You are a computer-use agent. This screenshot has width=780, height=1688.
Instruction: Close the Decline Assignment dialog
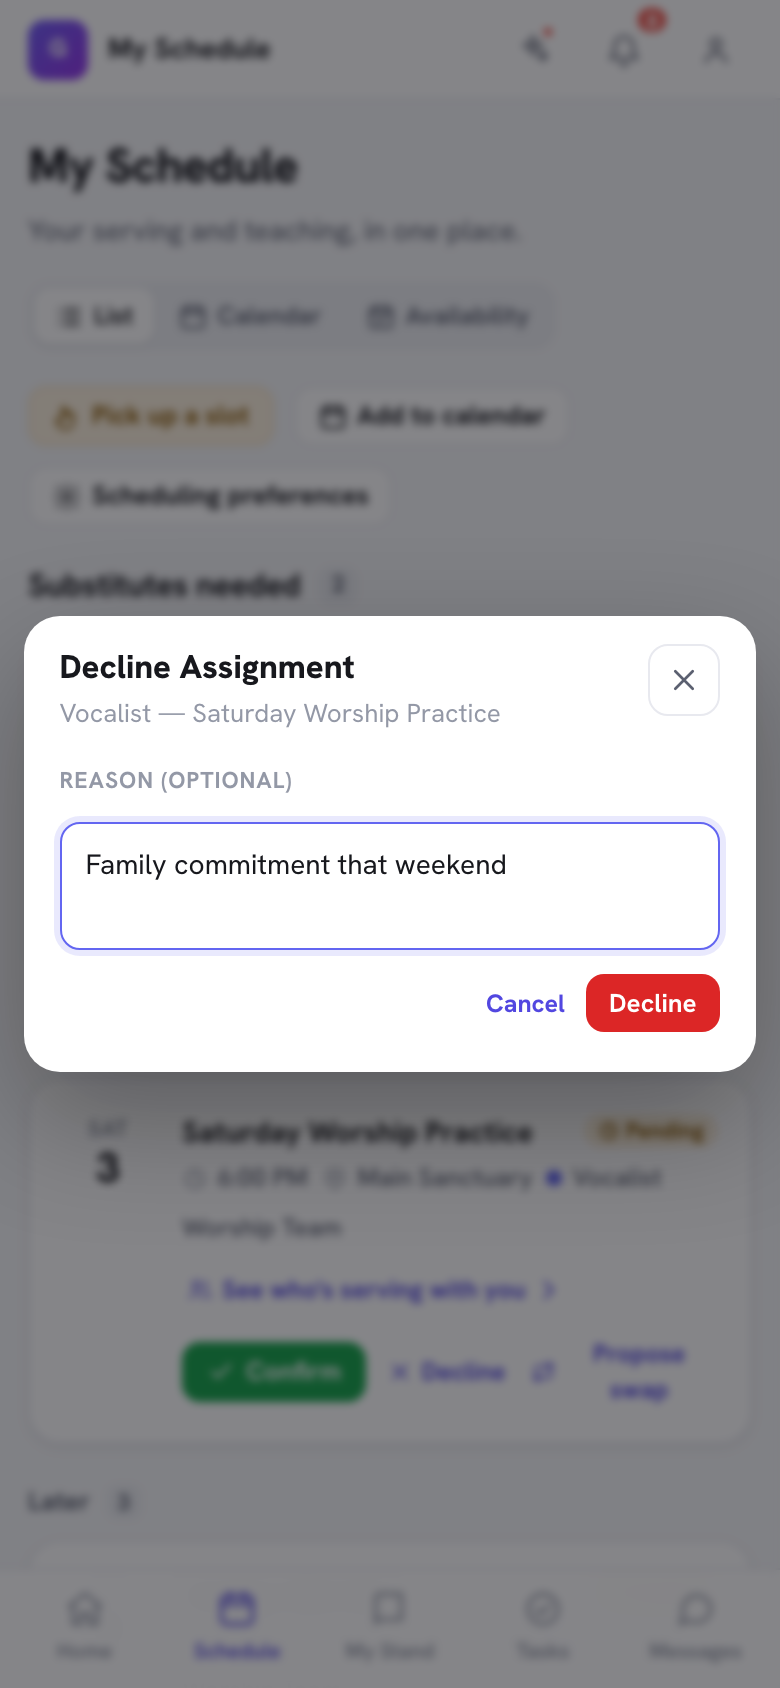684,680
